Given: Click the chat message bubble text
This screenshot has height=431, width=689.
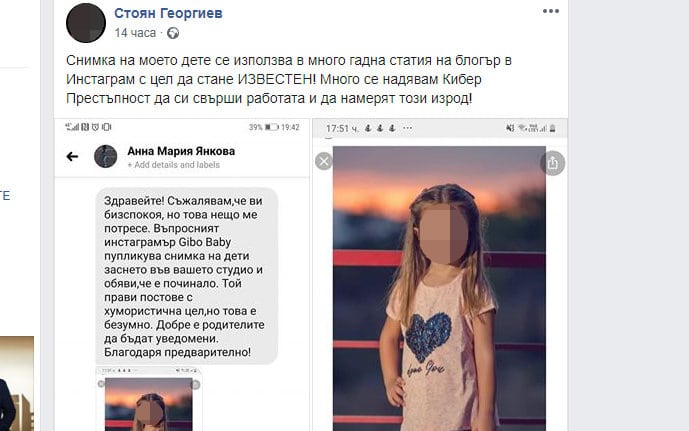Looking at the screenshot, I should (187, 276).
